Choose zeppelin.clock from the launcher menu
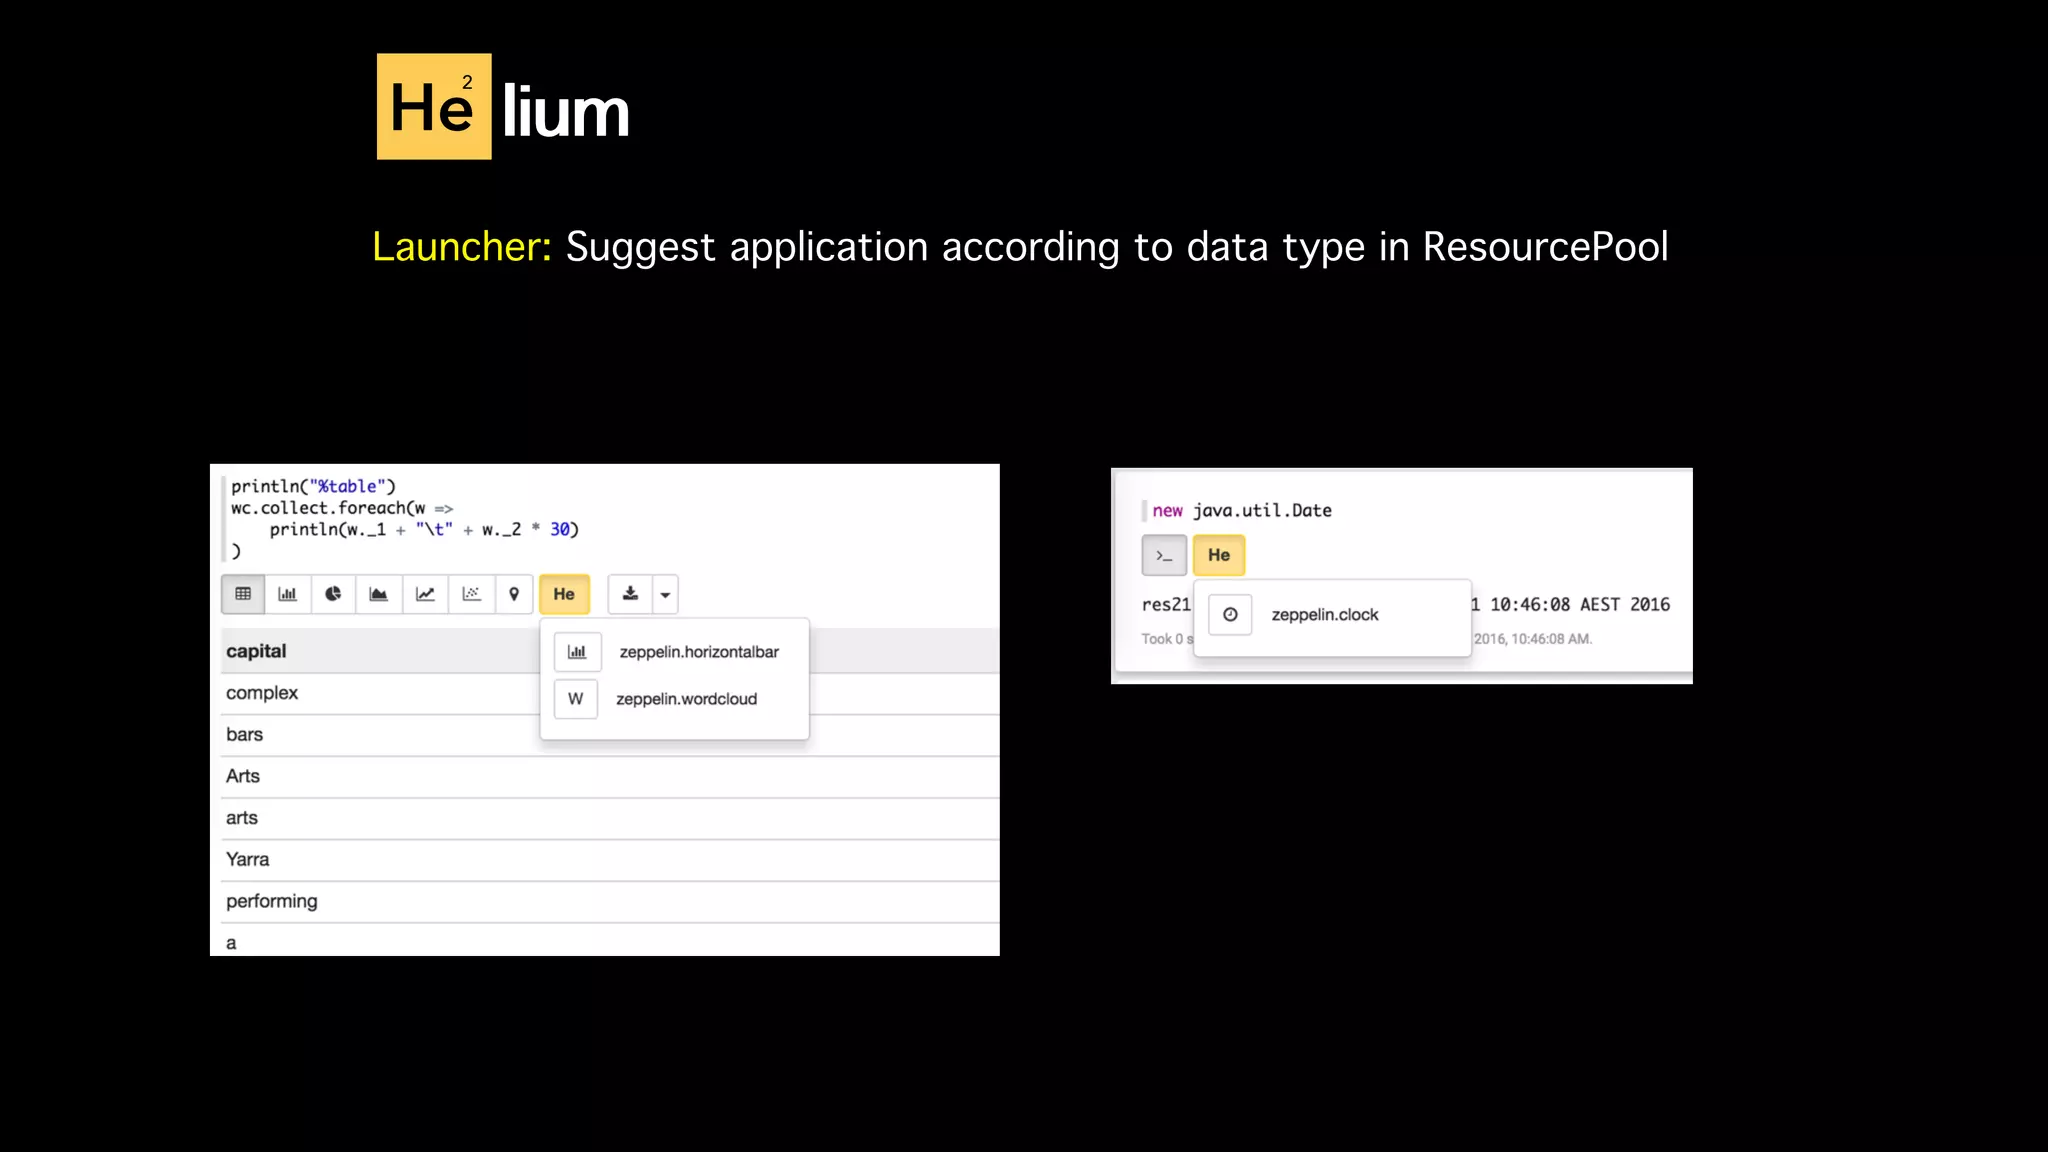 click(1324, 615)
